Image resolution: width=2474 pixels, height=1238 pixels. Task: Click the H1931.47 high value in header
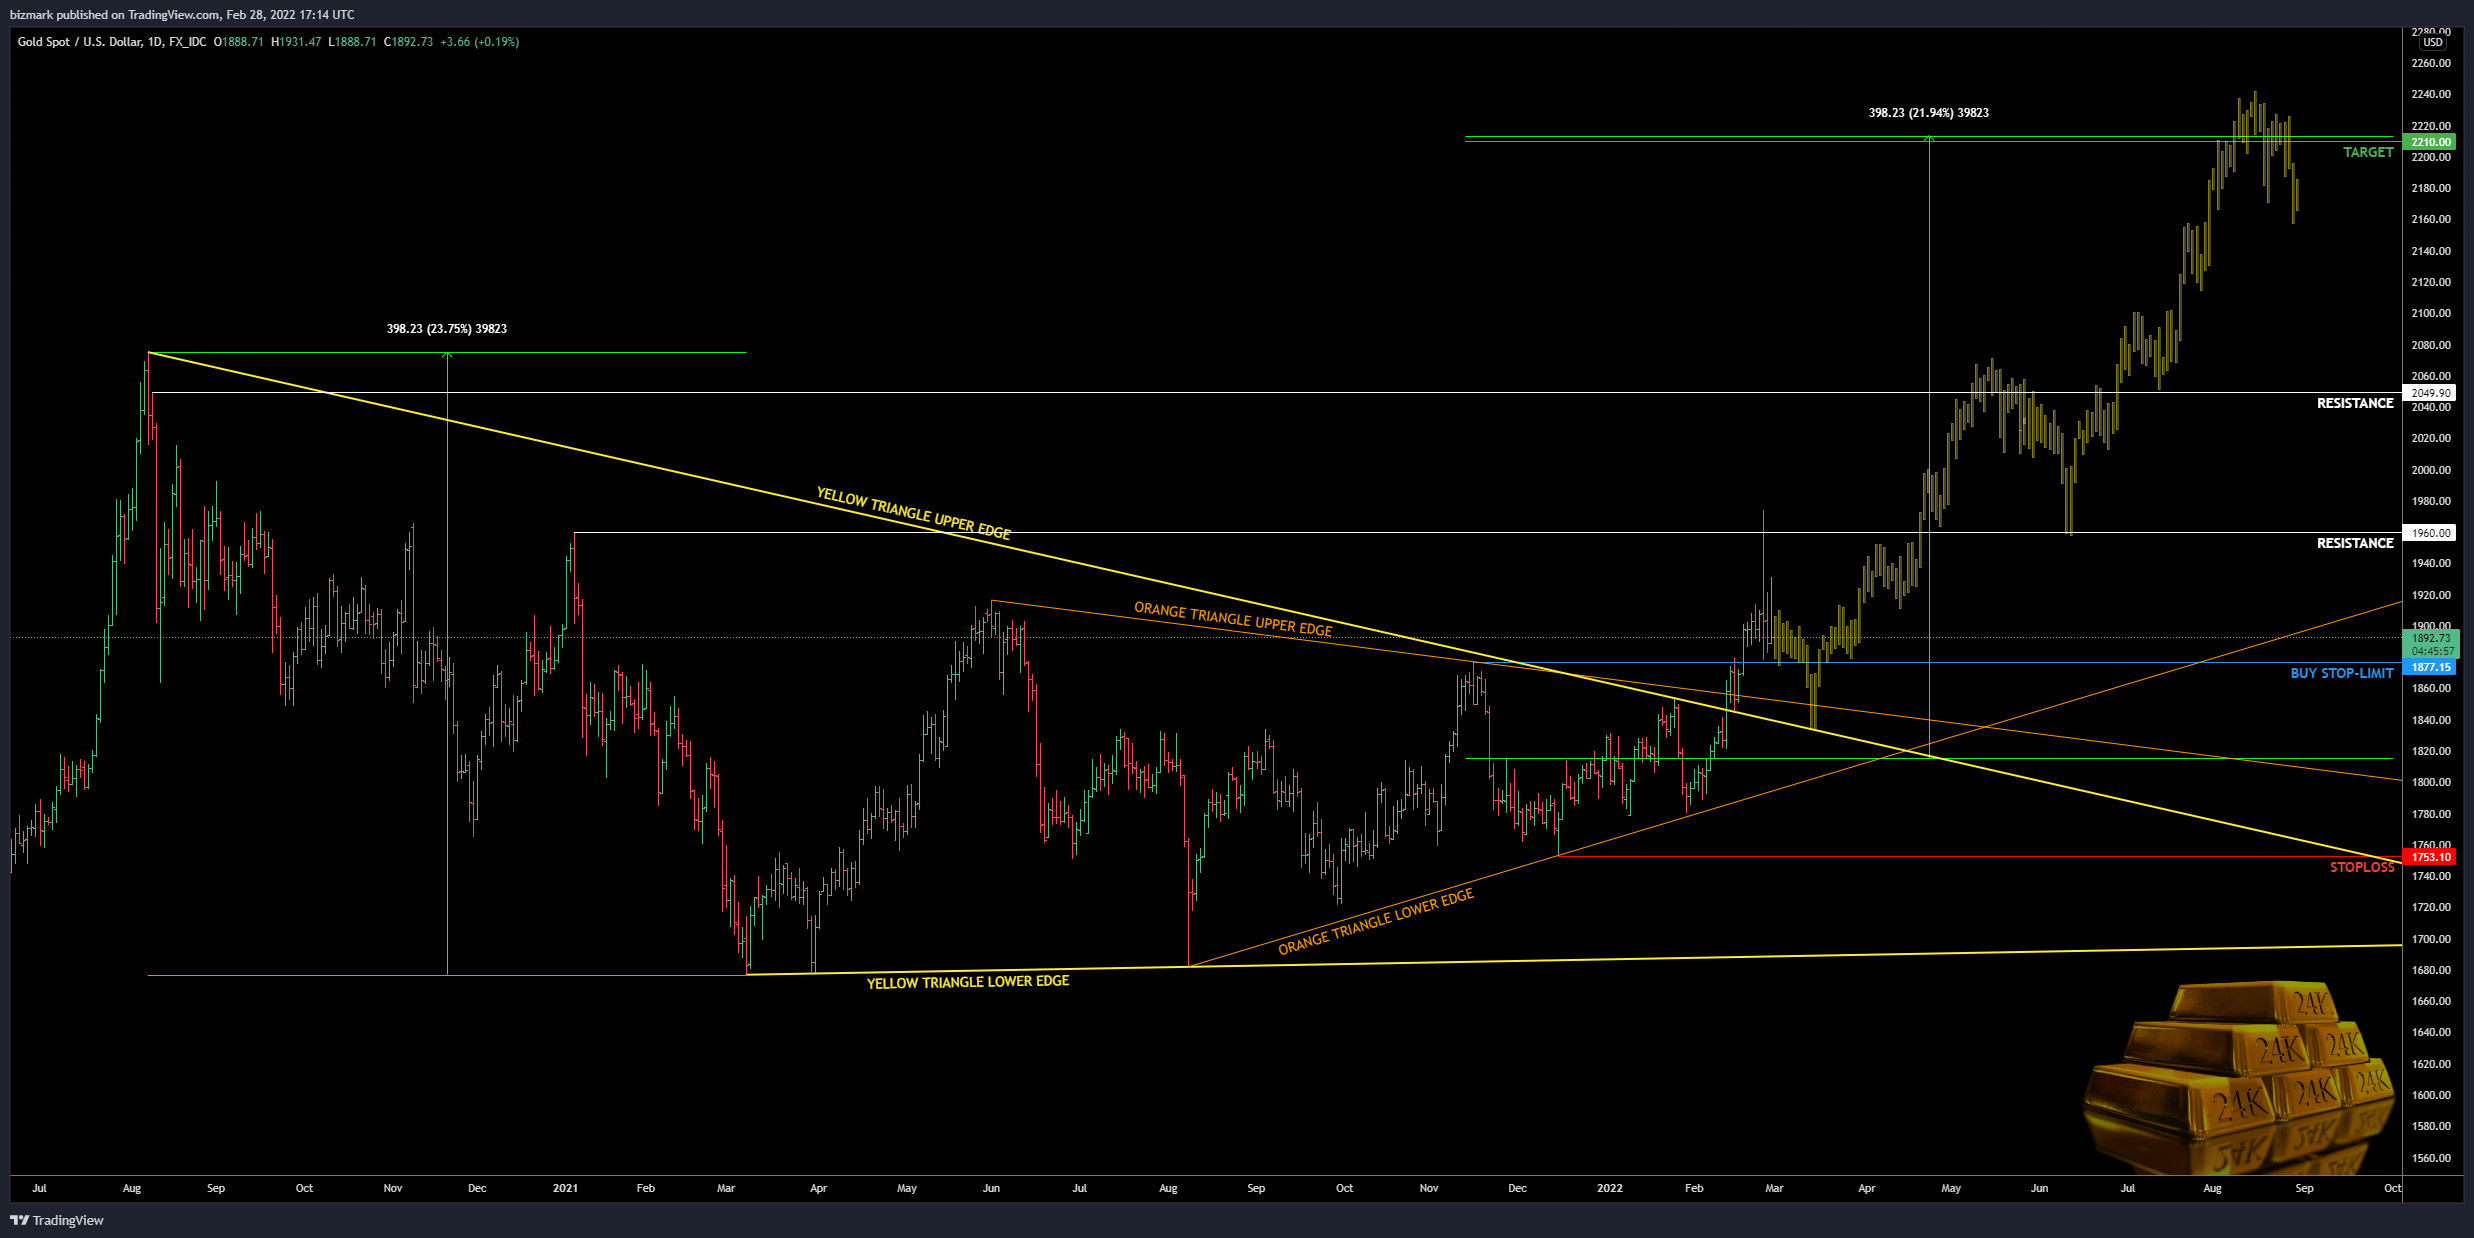[296, 42]
